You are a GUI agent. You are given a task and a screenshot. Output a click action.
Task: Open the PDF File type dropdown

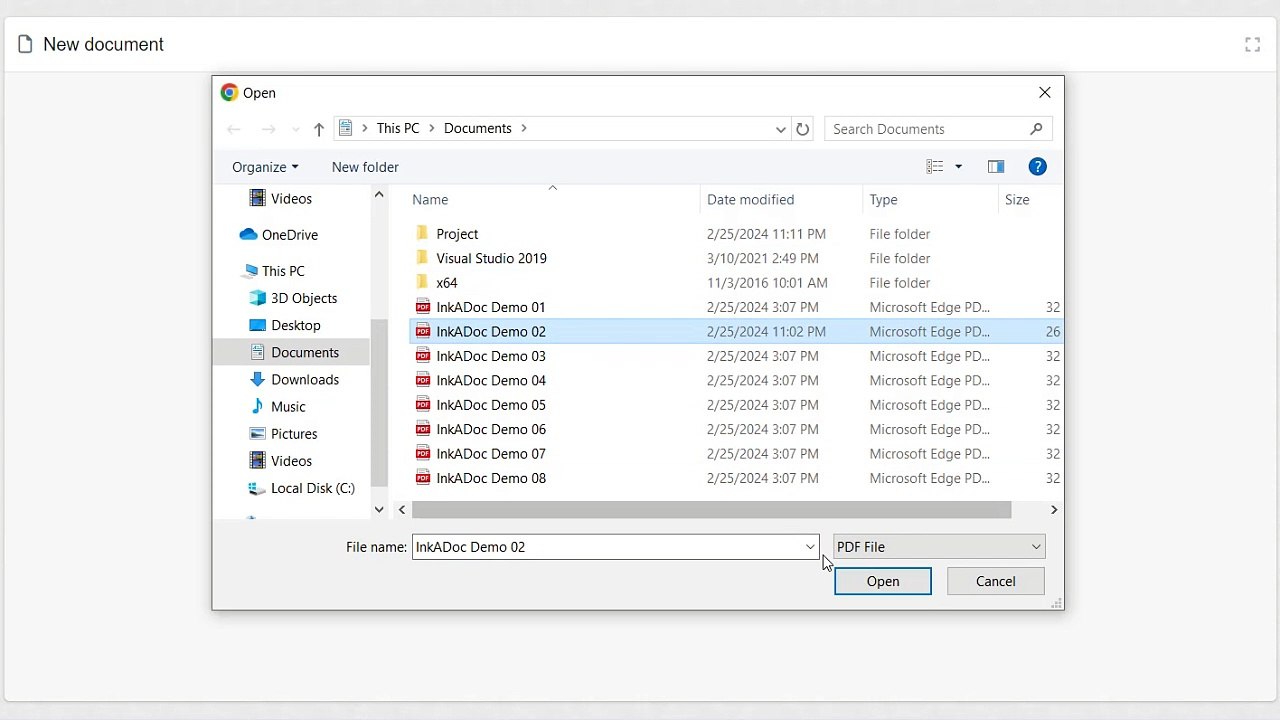tap(939, 547)
